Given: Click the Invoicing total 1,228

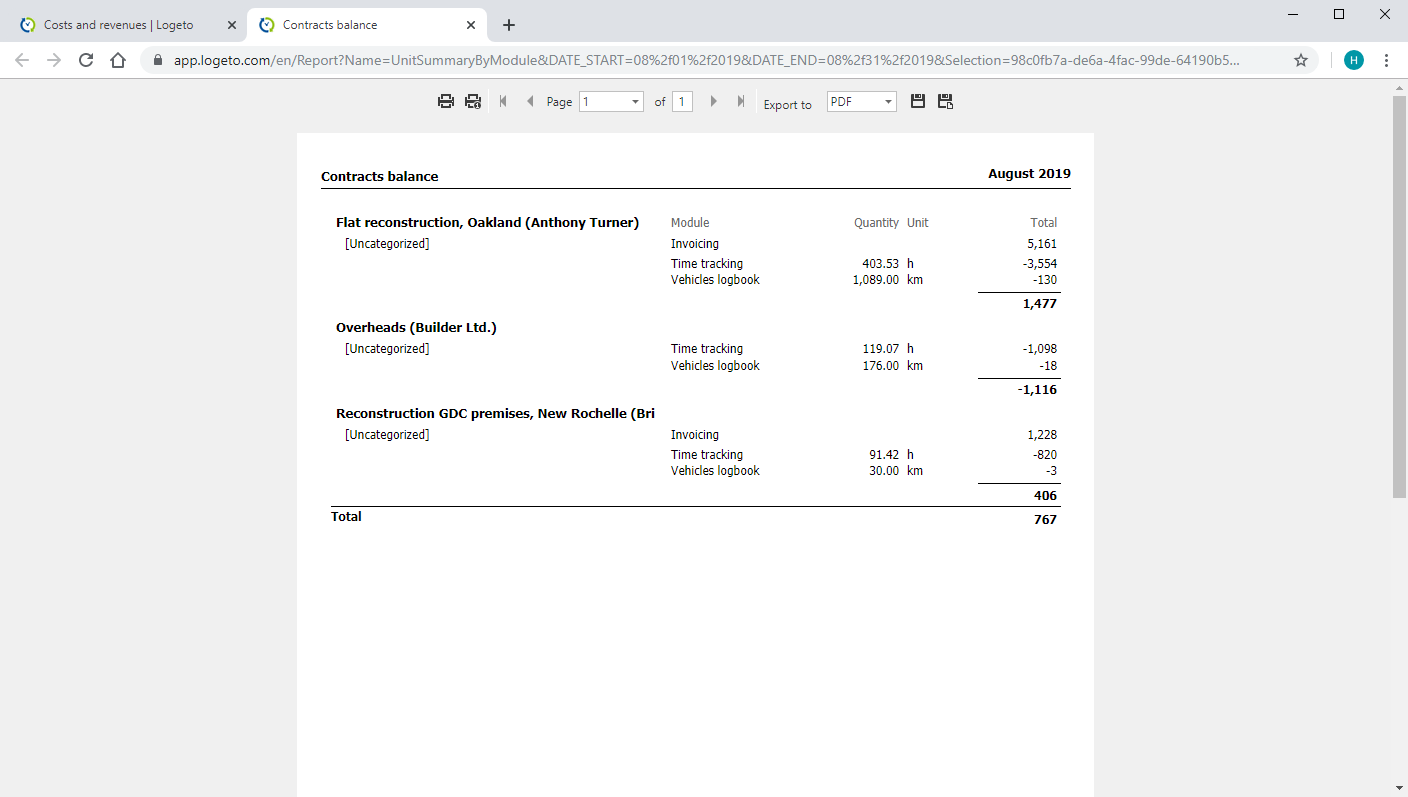Looking at the screenshot, I should tap(1042, 434).
